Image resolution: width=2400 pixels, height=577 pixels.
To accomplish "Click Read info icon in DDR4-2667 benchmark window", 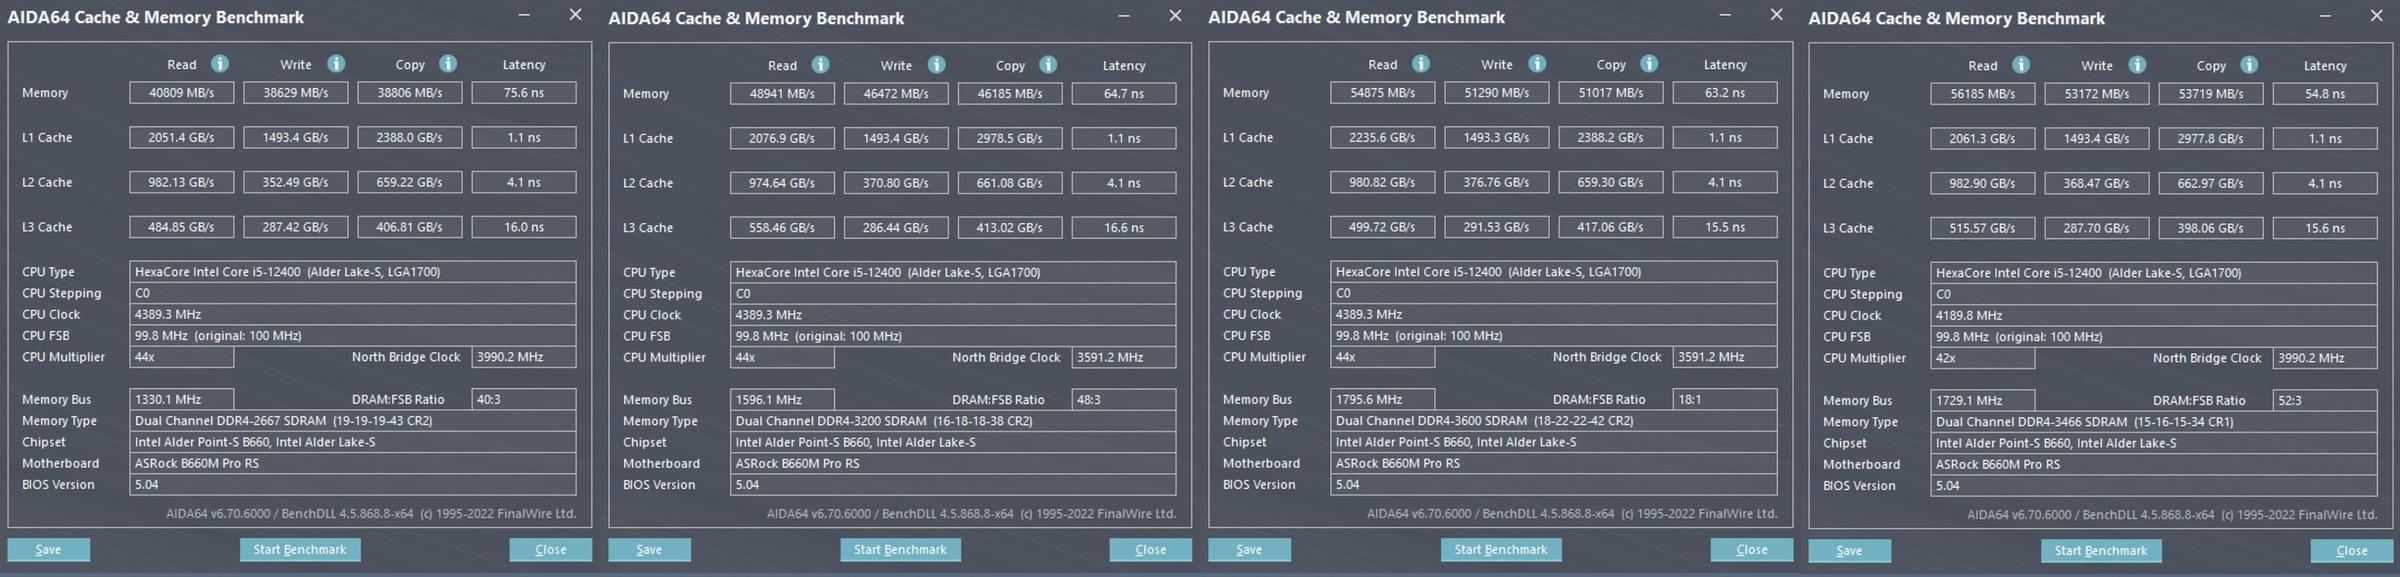I will pos(219,64).
